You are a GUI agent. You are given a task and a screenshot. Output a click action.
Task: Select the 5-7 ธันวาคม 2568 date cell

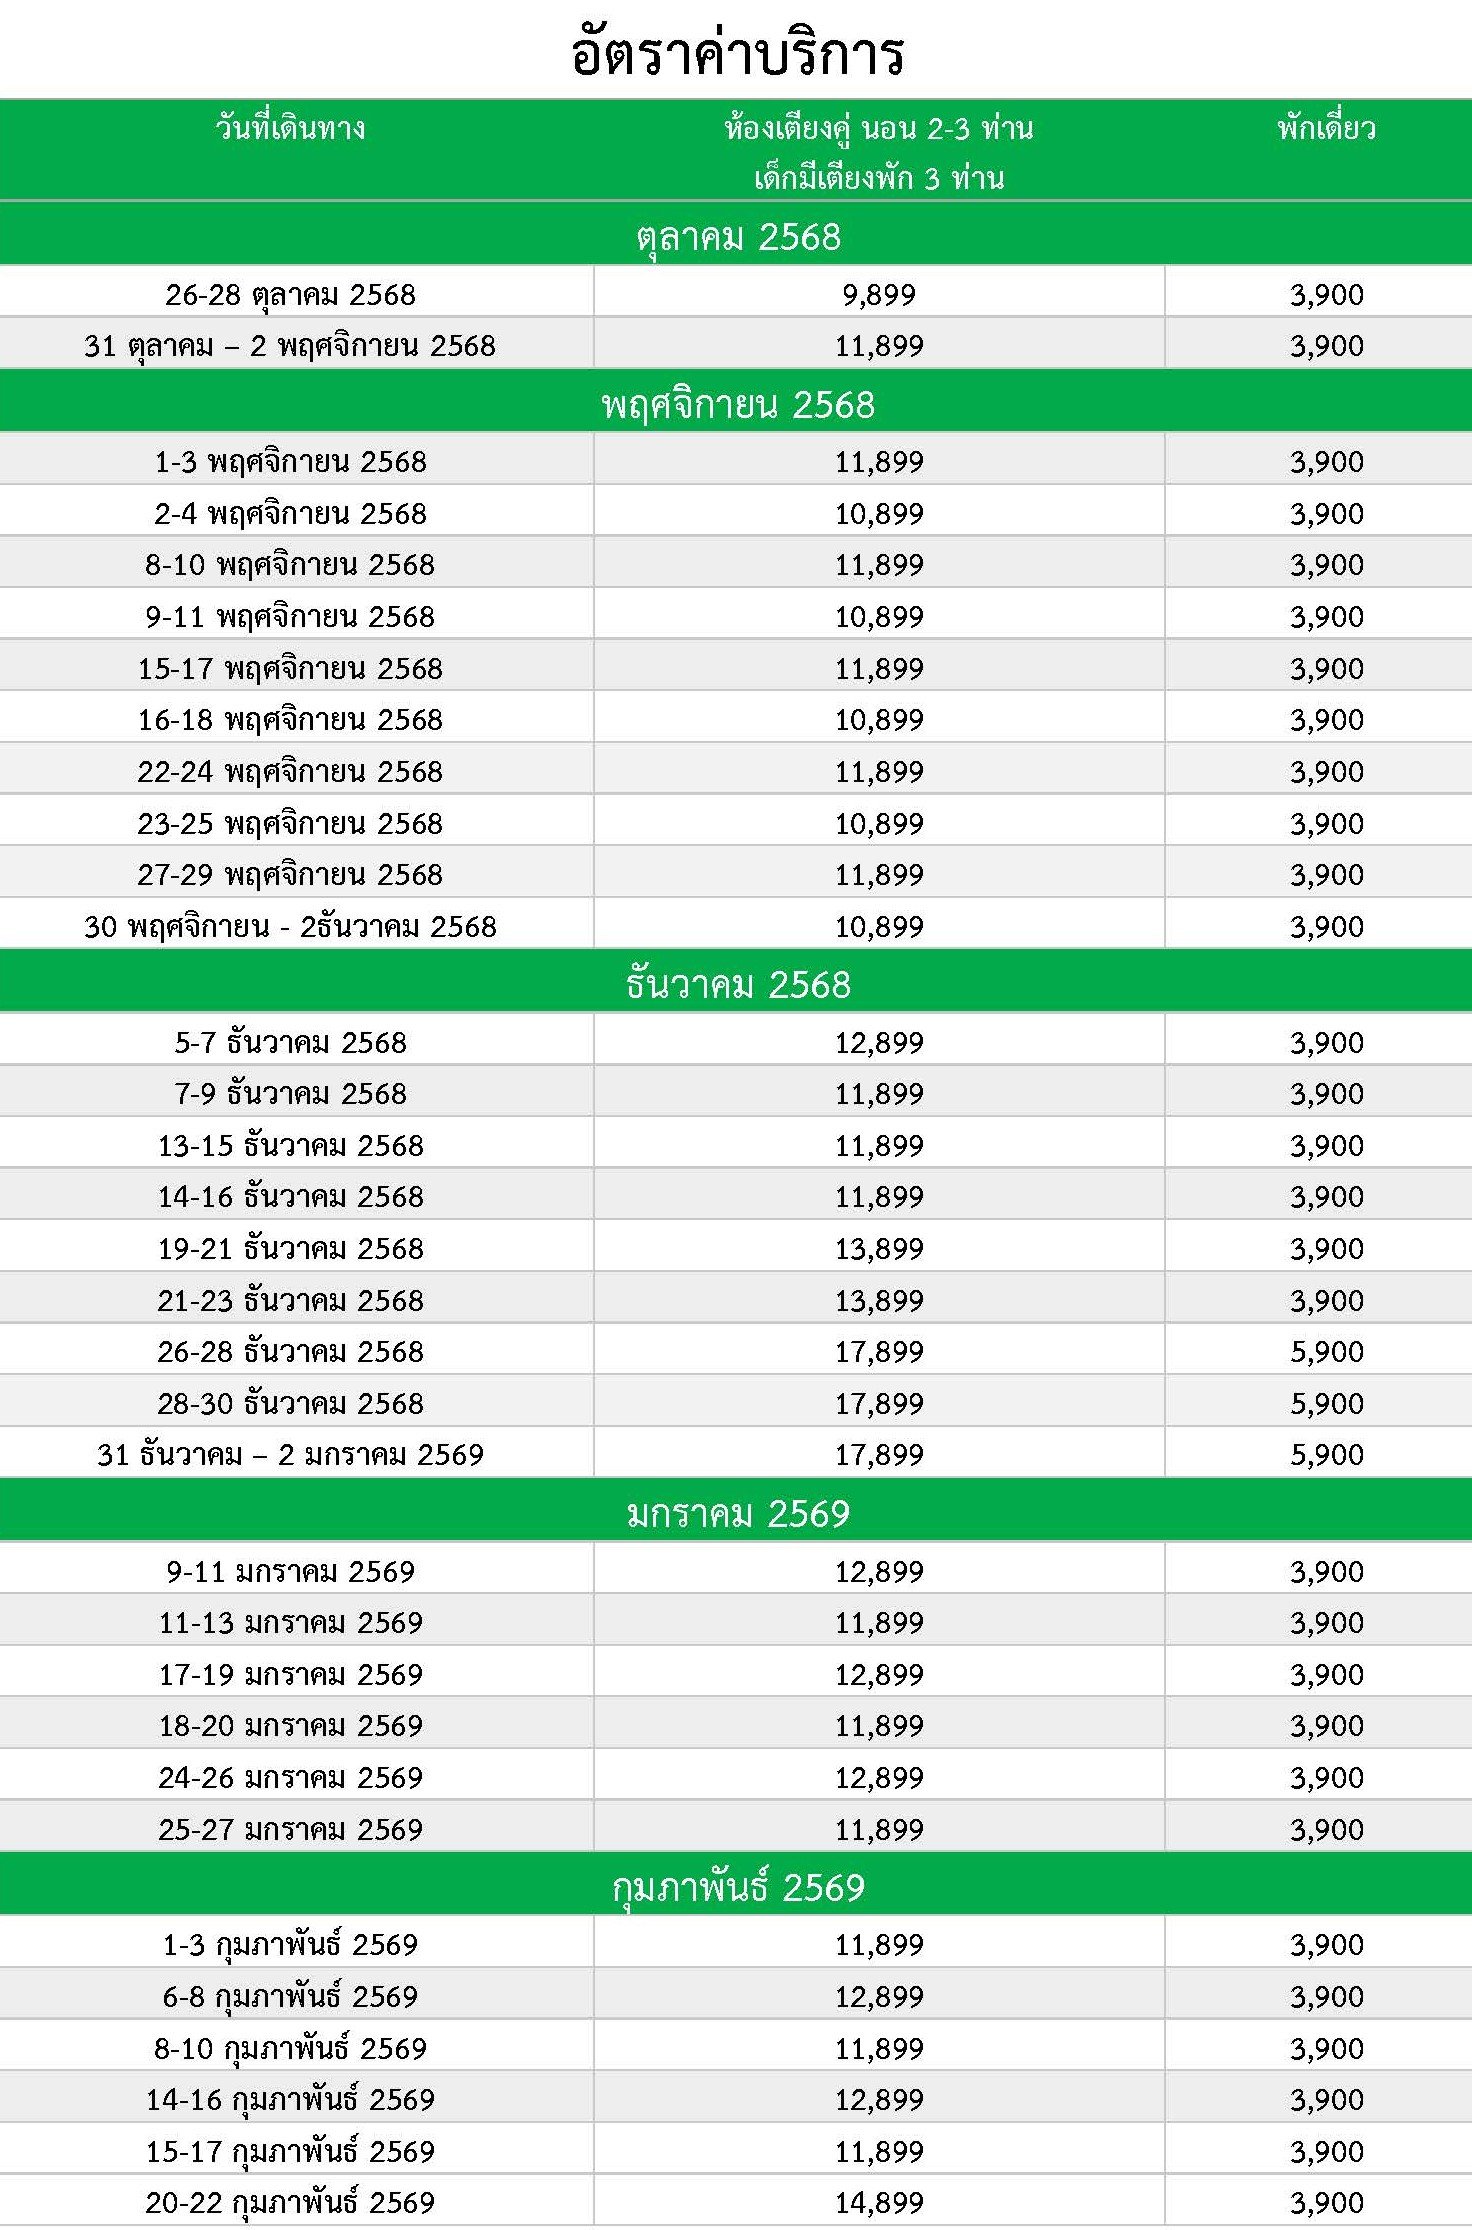click(290, 1042)
